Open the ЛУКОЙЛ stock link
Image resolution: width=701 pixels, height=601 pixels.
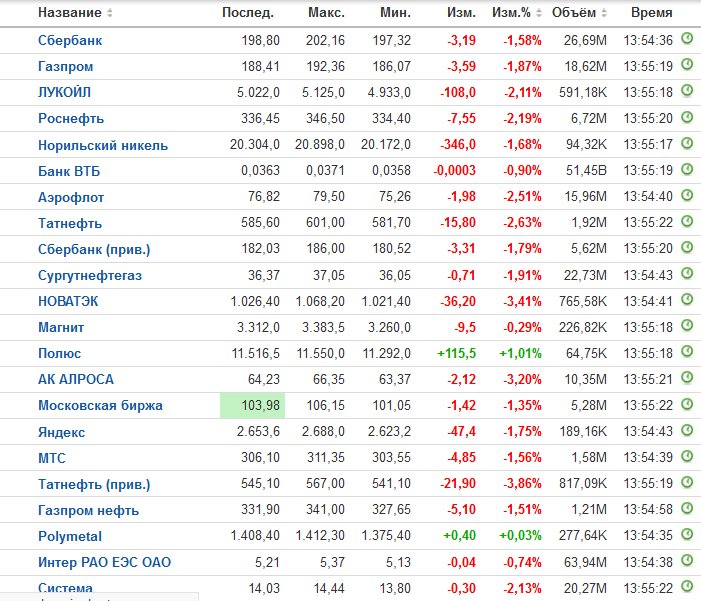pyautogui.click(x=64, y=93)
